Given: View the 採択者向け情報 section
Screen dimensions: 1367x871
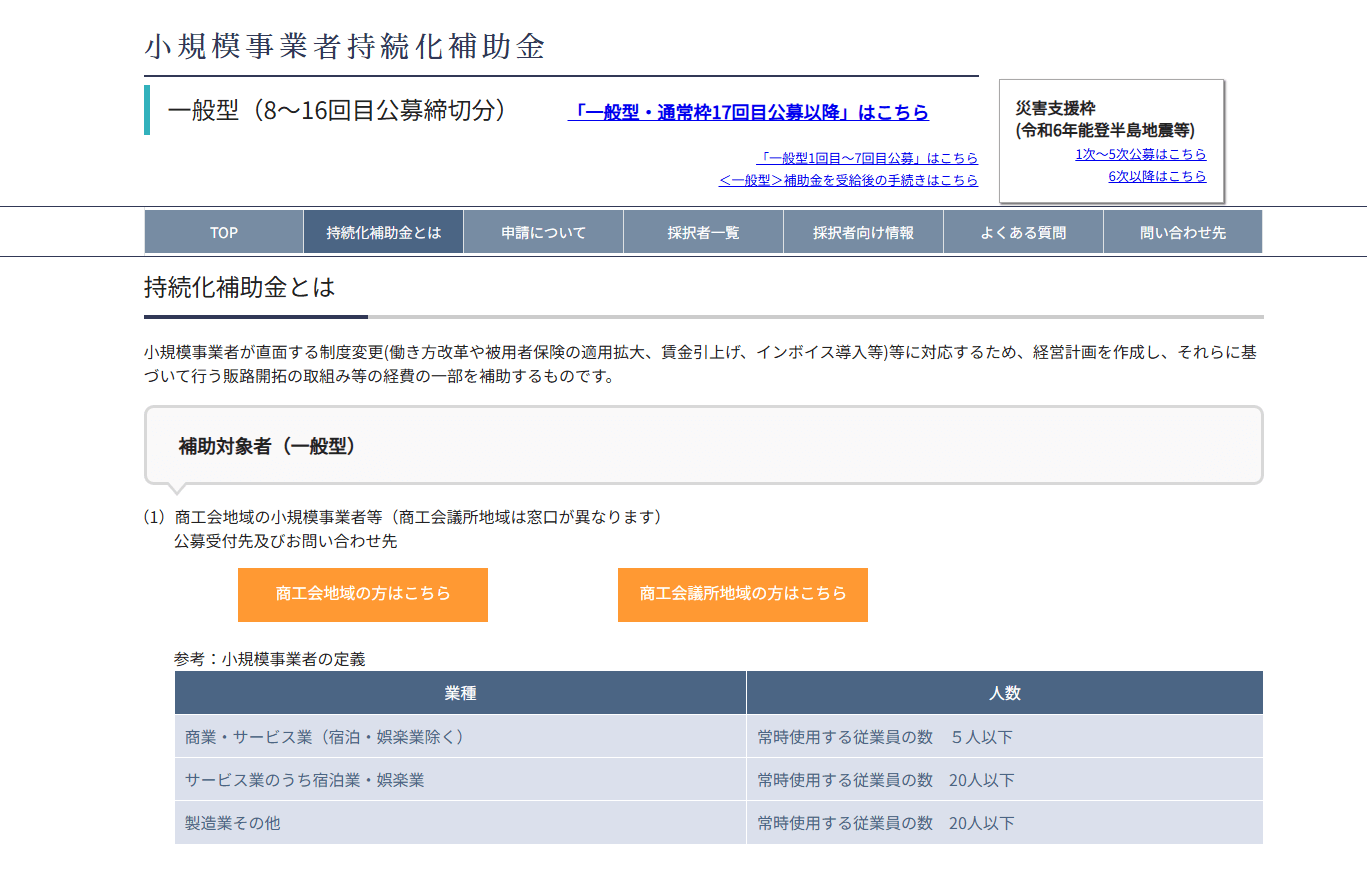Looking at the screenshot, I should point(863,231).
